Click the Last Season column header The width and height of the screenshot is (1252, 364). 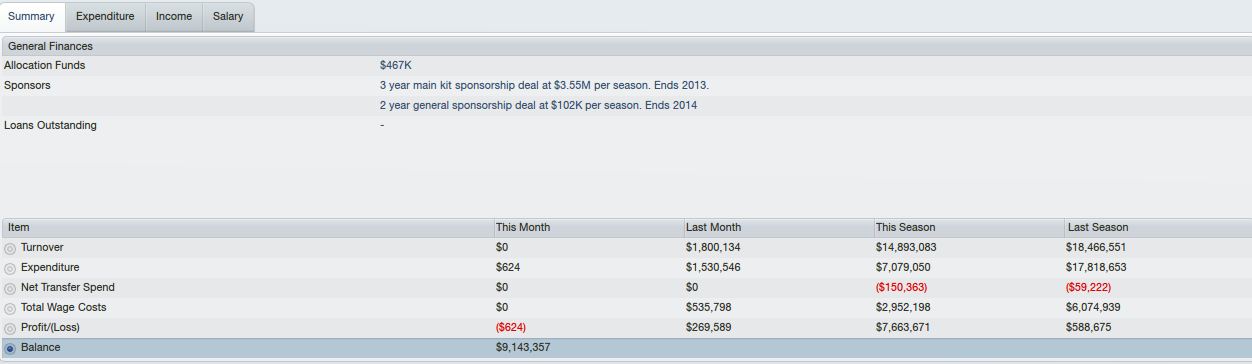coord(1158,227)
